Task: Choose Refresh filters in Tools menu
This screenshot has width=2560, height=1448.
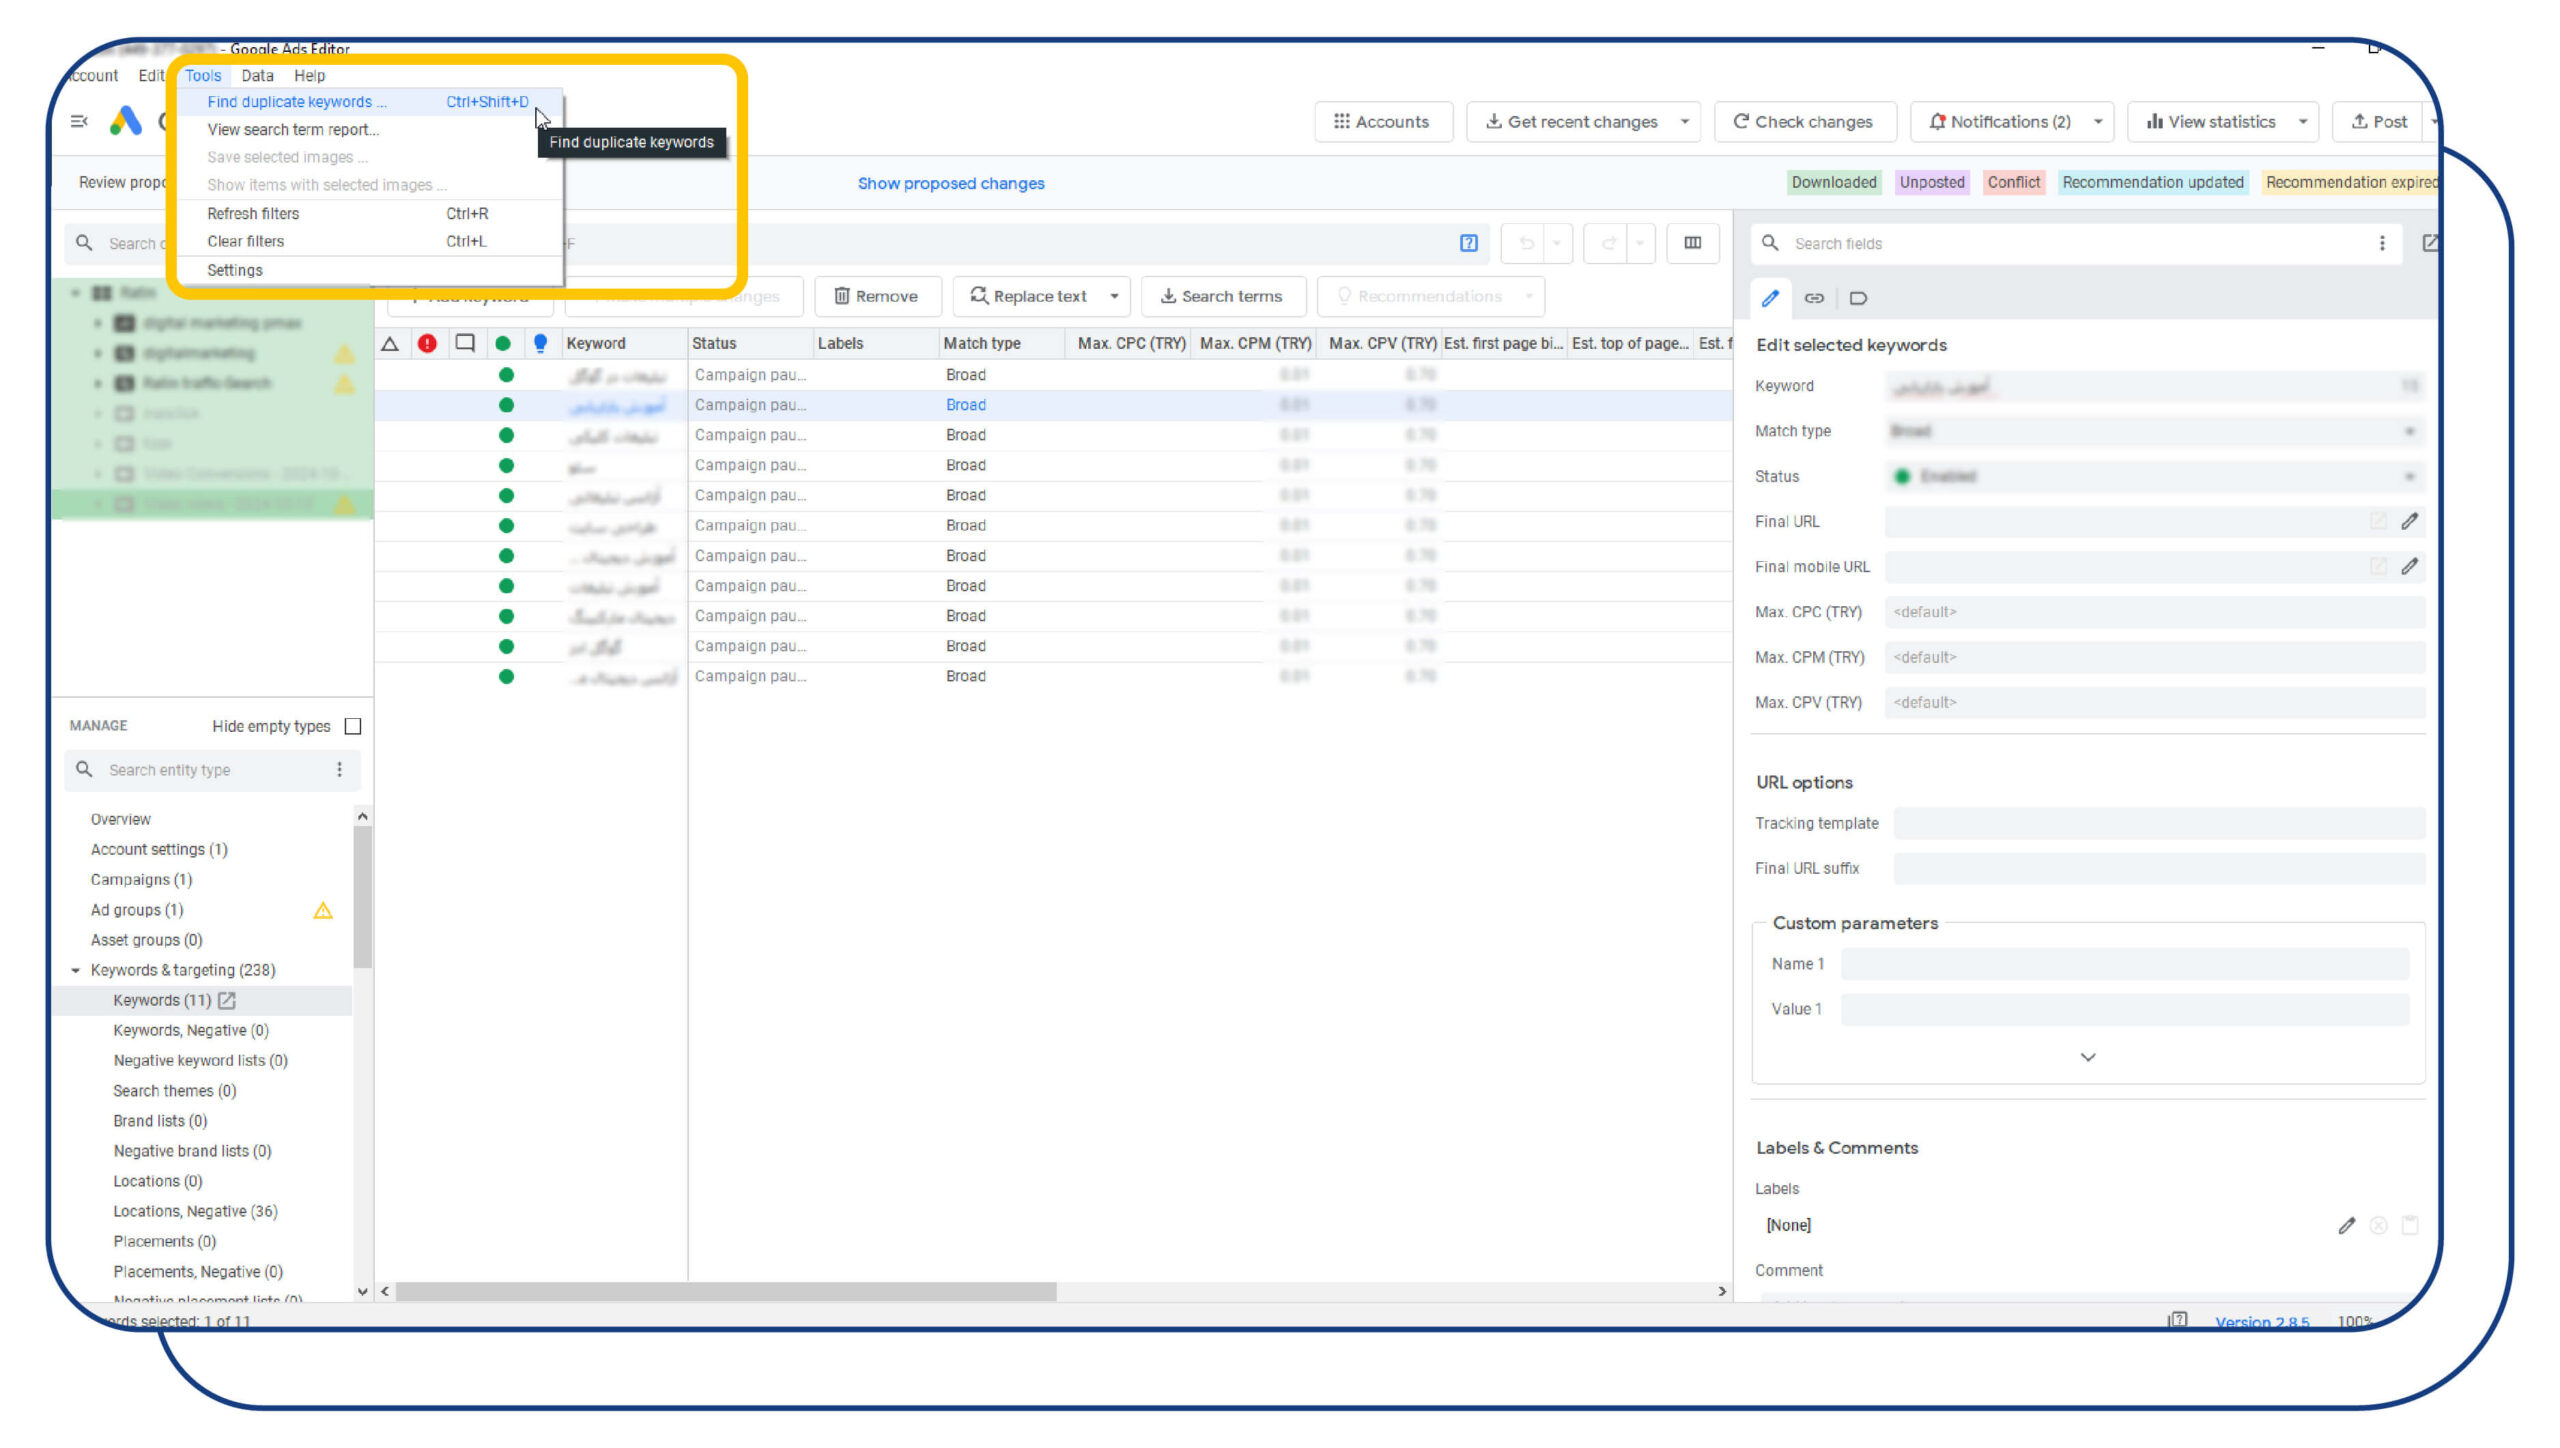Action: pyautogui.click(x=370, y=214)
